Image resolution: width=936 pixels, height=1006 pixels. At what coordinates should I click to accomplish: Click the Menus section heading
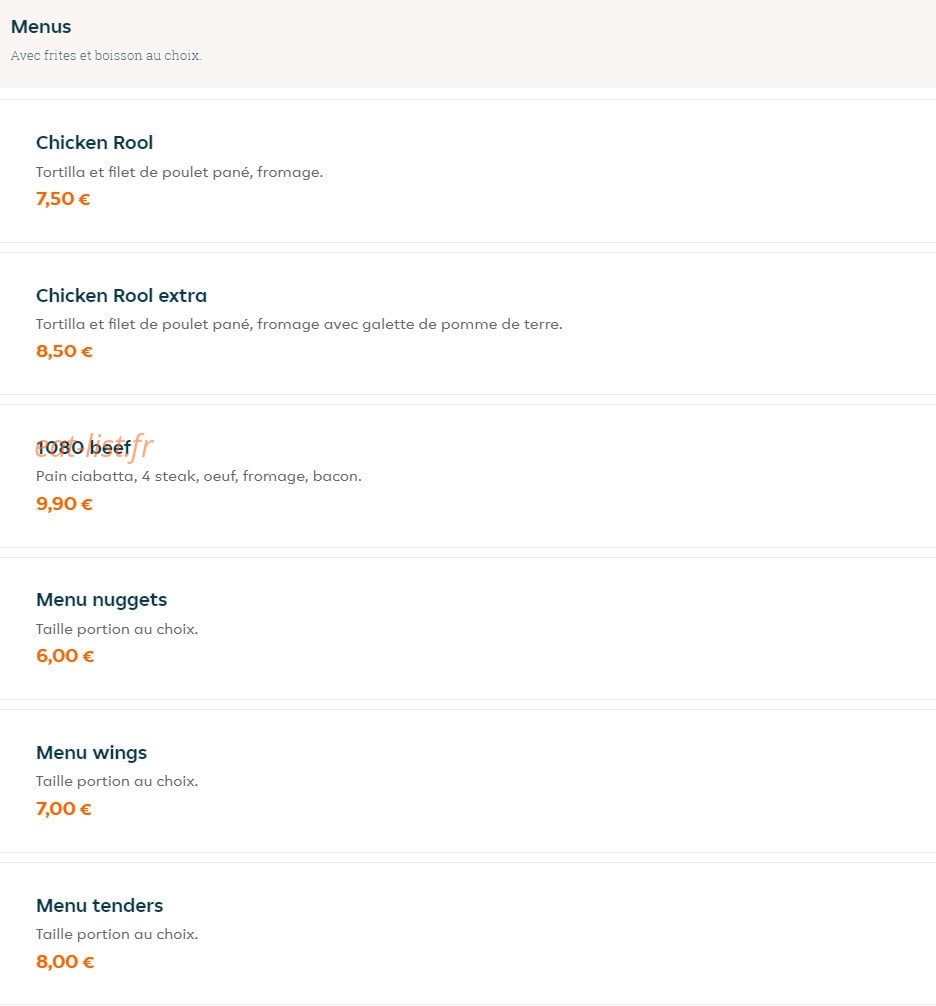(41, 26)
